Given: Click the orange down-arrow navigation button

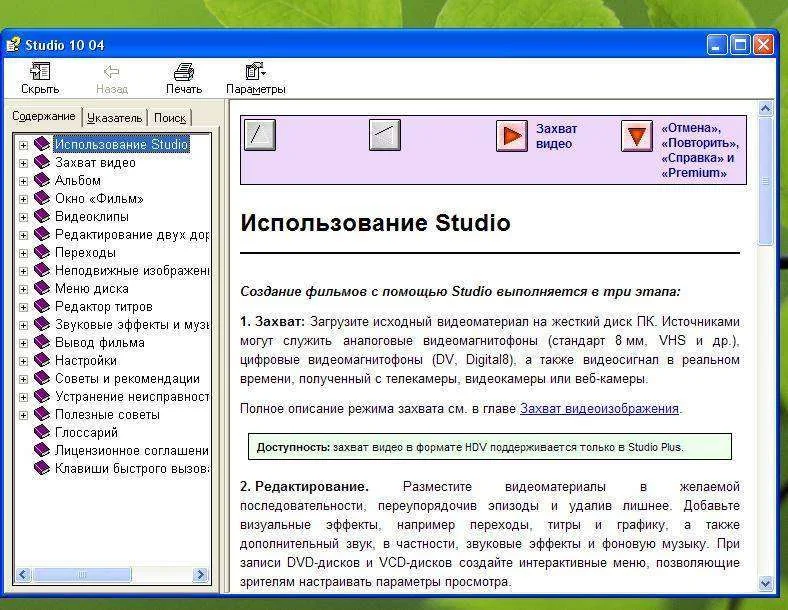Looking at the screenshot, I should click(637, 136).
